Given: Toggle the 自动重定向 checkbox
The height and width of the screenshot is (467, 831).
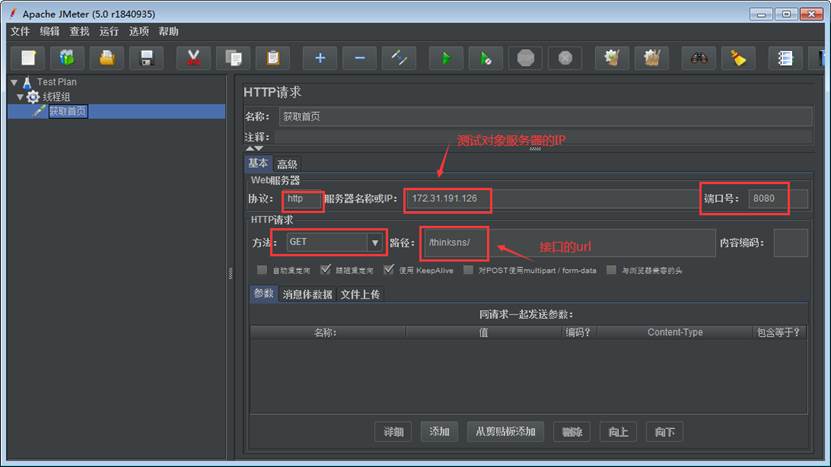Looking at the screenshot, I should coord(262,270).
